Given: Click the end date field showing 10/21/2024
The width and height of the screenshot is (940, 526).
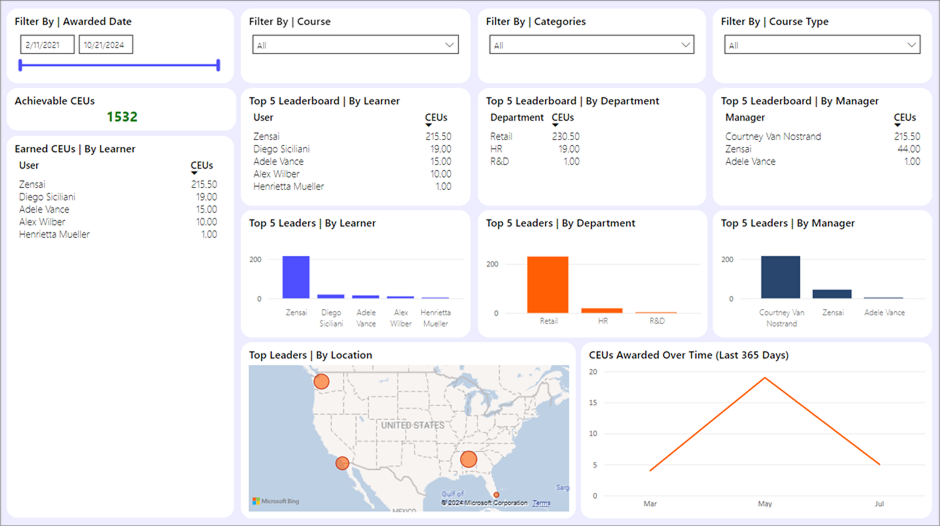Looking at the screenshot, I should (x=106, y=45).
